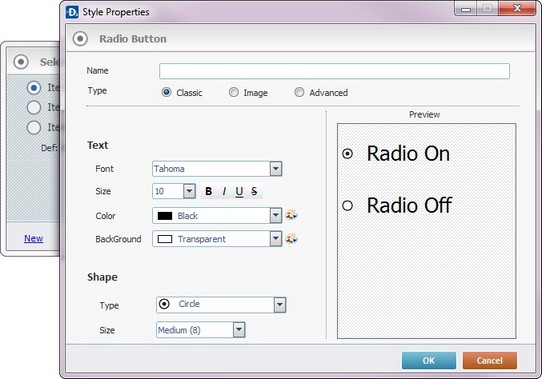
Task: Open custom color palette for text Color
Action: click(291, 215)
